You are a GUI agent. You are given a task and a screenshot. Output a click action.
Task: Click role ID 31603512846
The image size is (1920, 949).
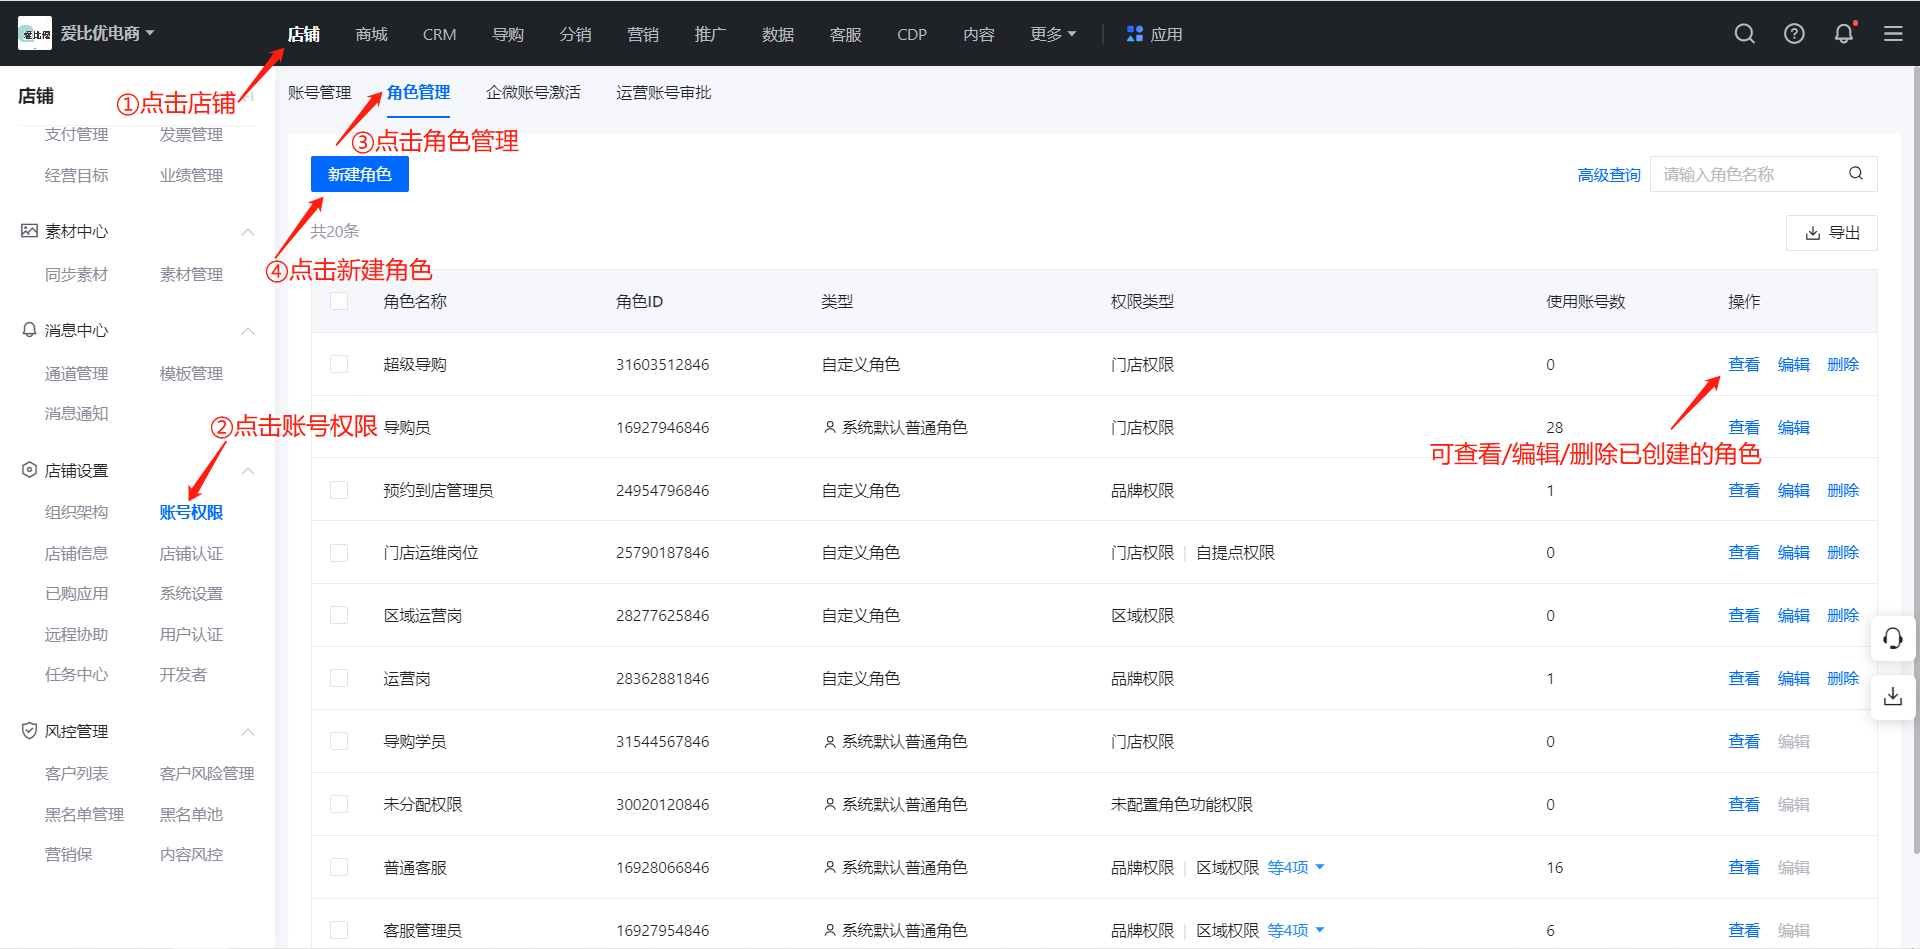[663, 364]
